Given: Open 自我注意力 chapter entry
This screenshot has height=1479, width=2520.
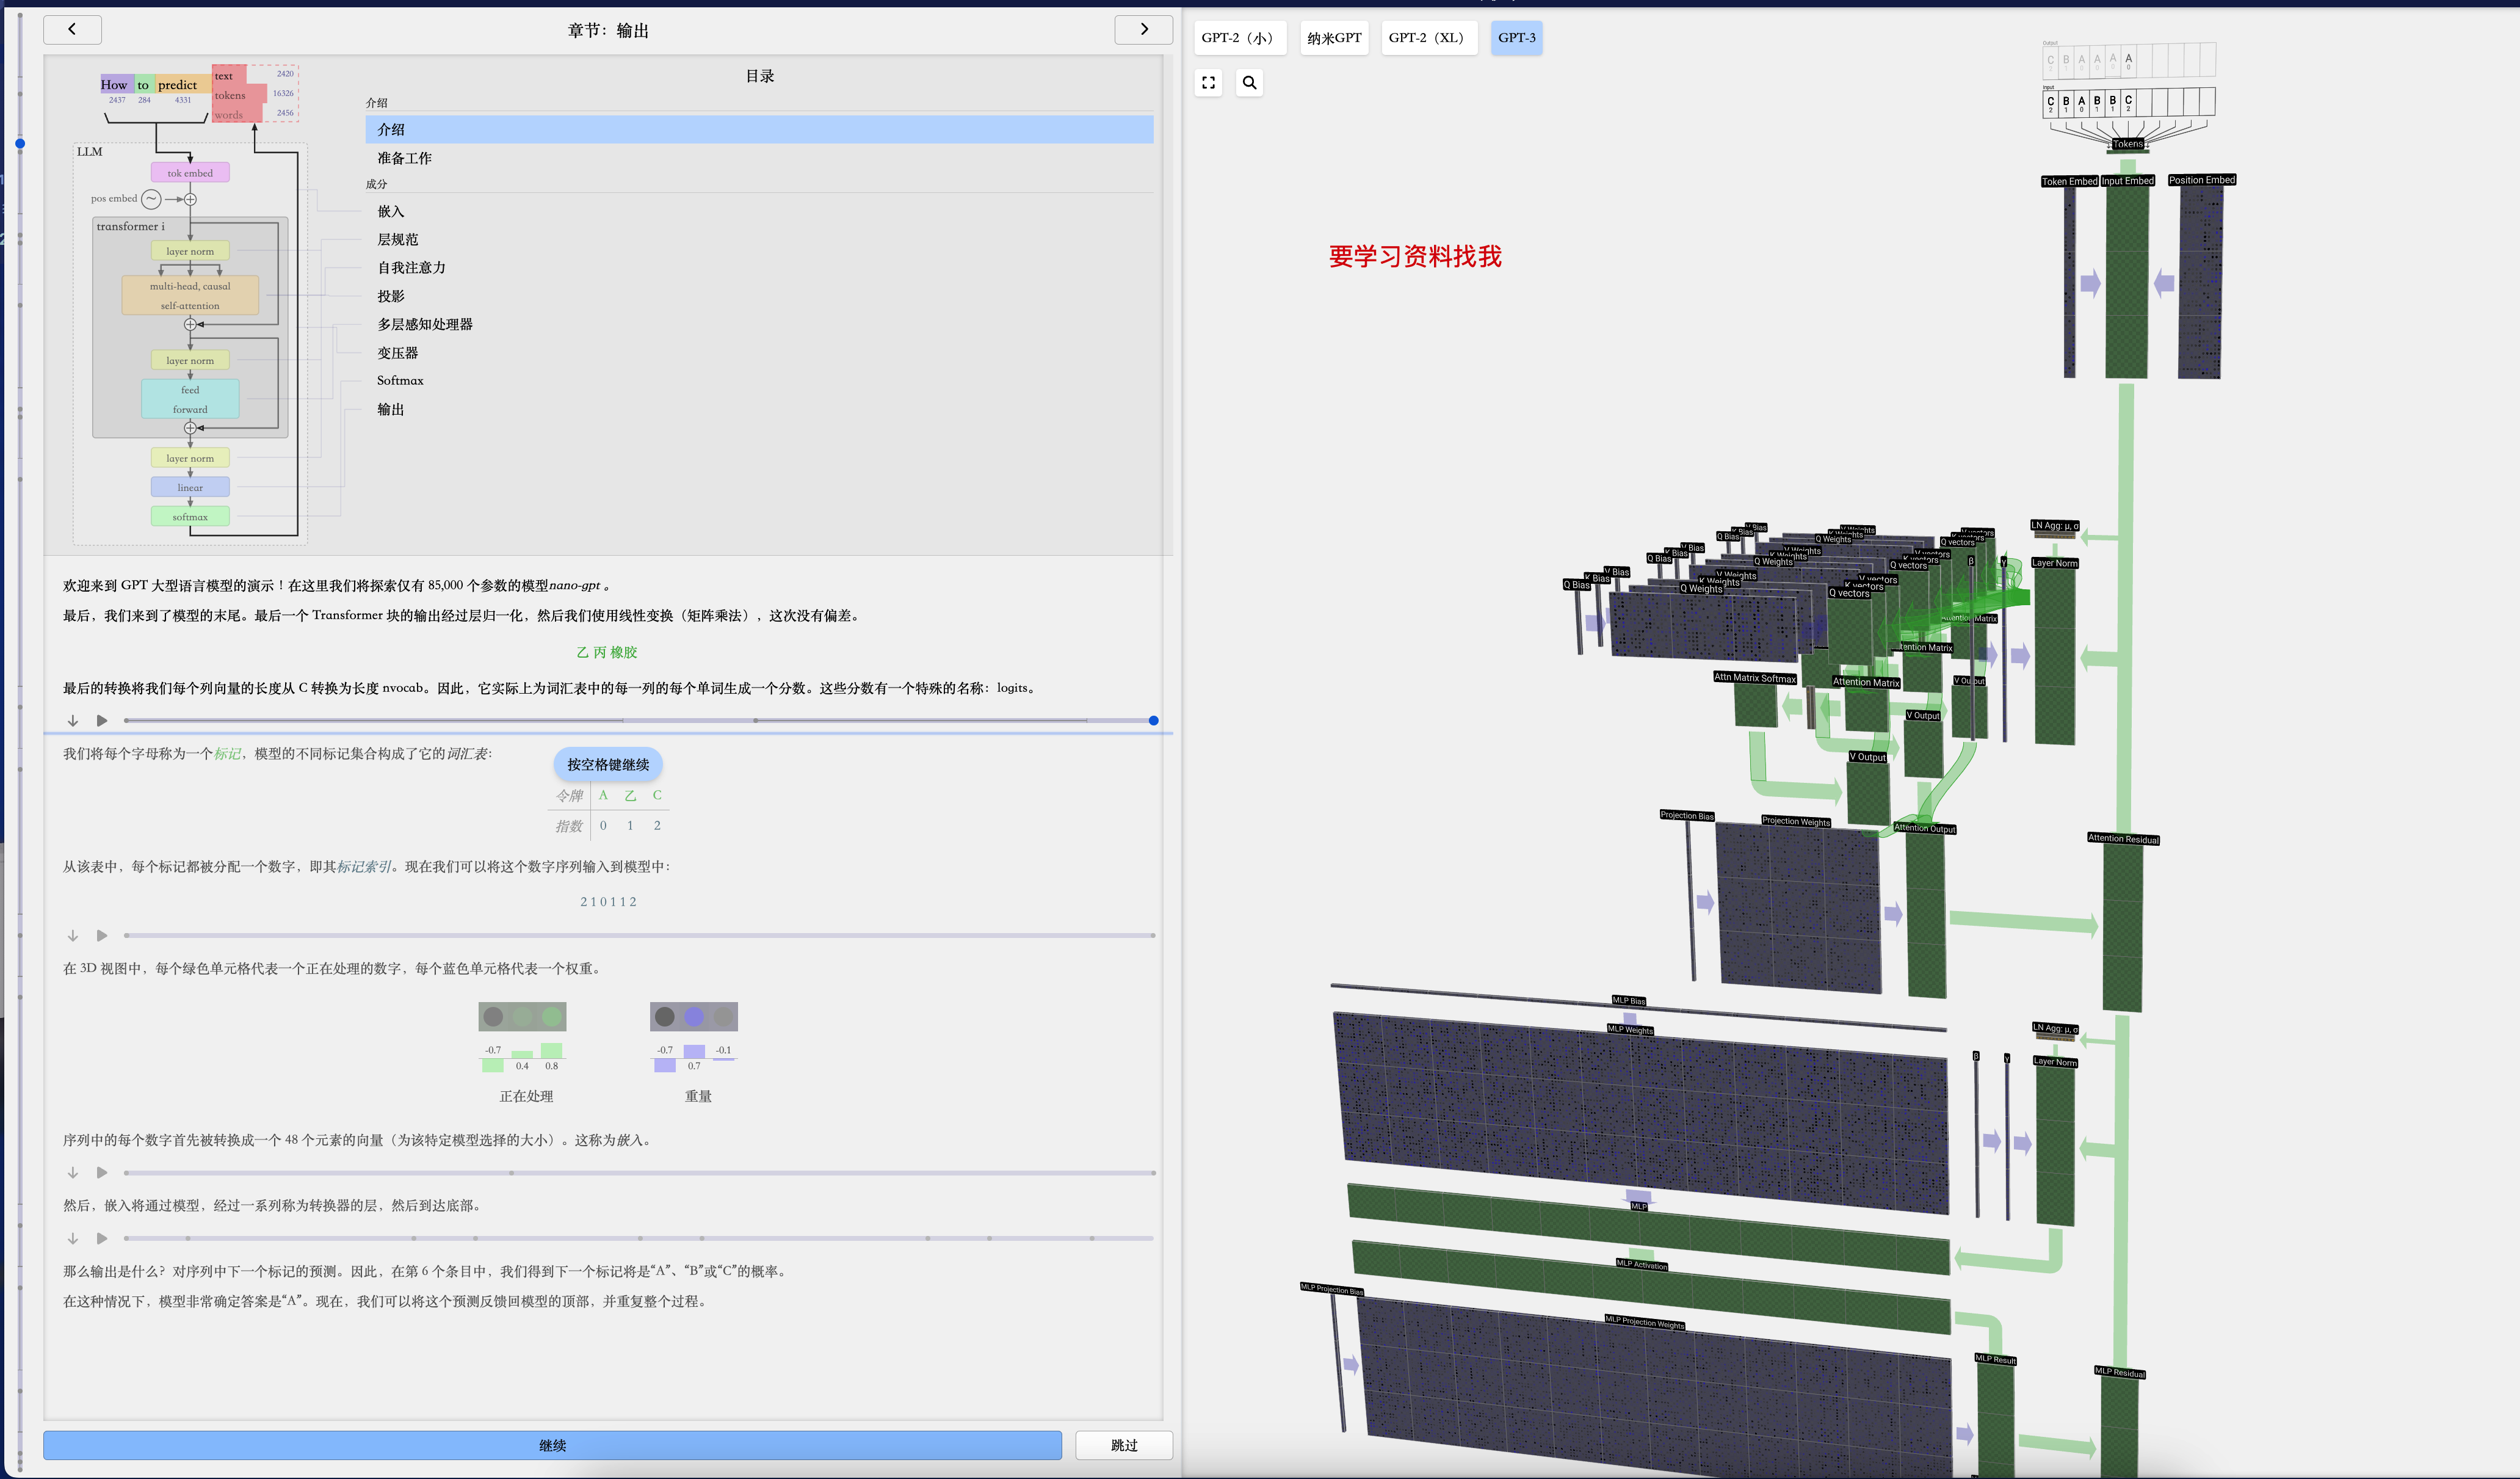Looking at the screenshot, I should [759, 267].
